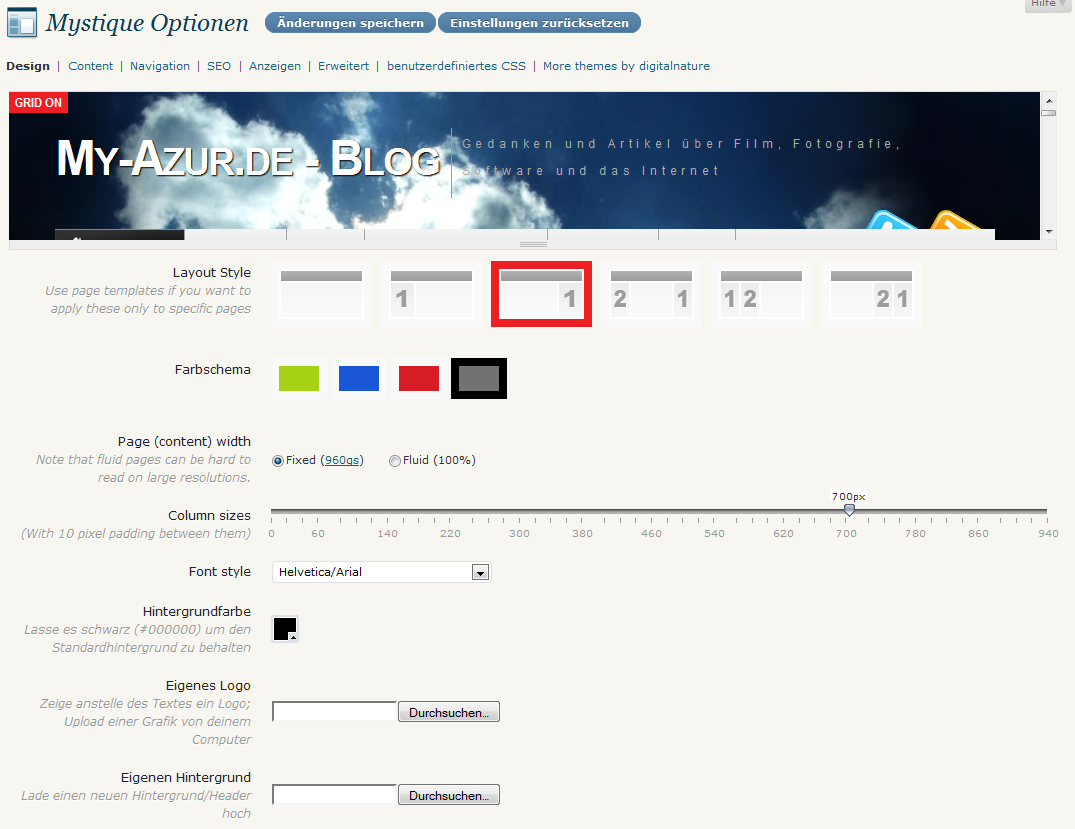Choose the two left sidebars layout
This screenshot has height=829, width=1075.
[x=761, y=293]
